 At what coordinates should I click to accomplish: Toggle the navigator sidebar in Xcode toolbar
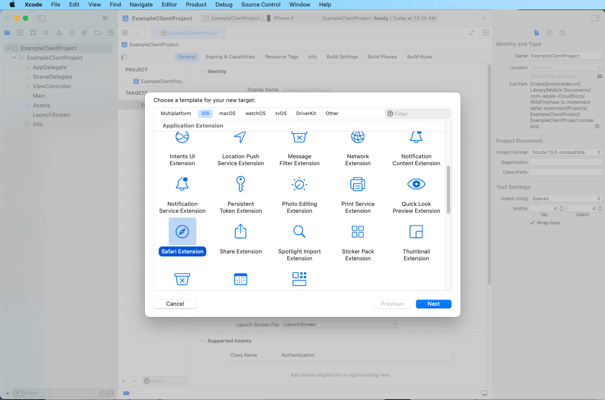(x=41, y=18)
